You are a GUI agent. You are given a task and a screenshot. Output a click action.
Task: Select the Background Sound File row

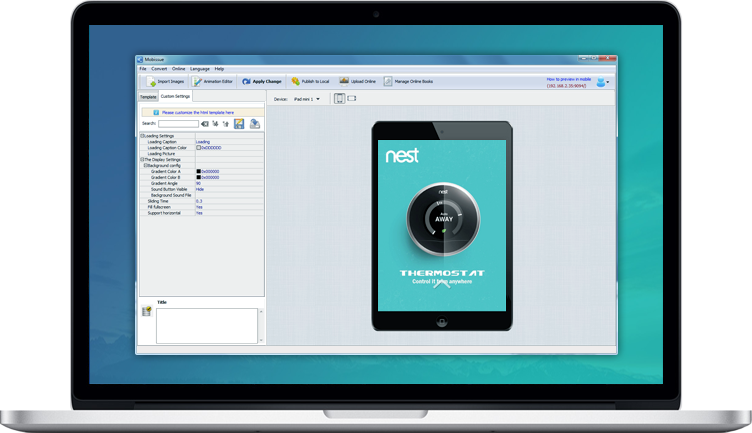click(x=202, y=195)
